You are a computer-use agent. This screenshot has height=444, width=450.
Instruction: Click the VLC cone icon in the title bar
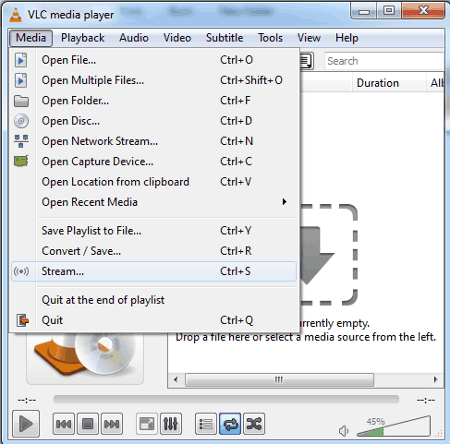15,15
